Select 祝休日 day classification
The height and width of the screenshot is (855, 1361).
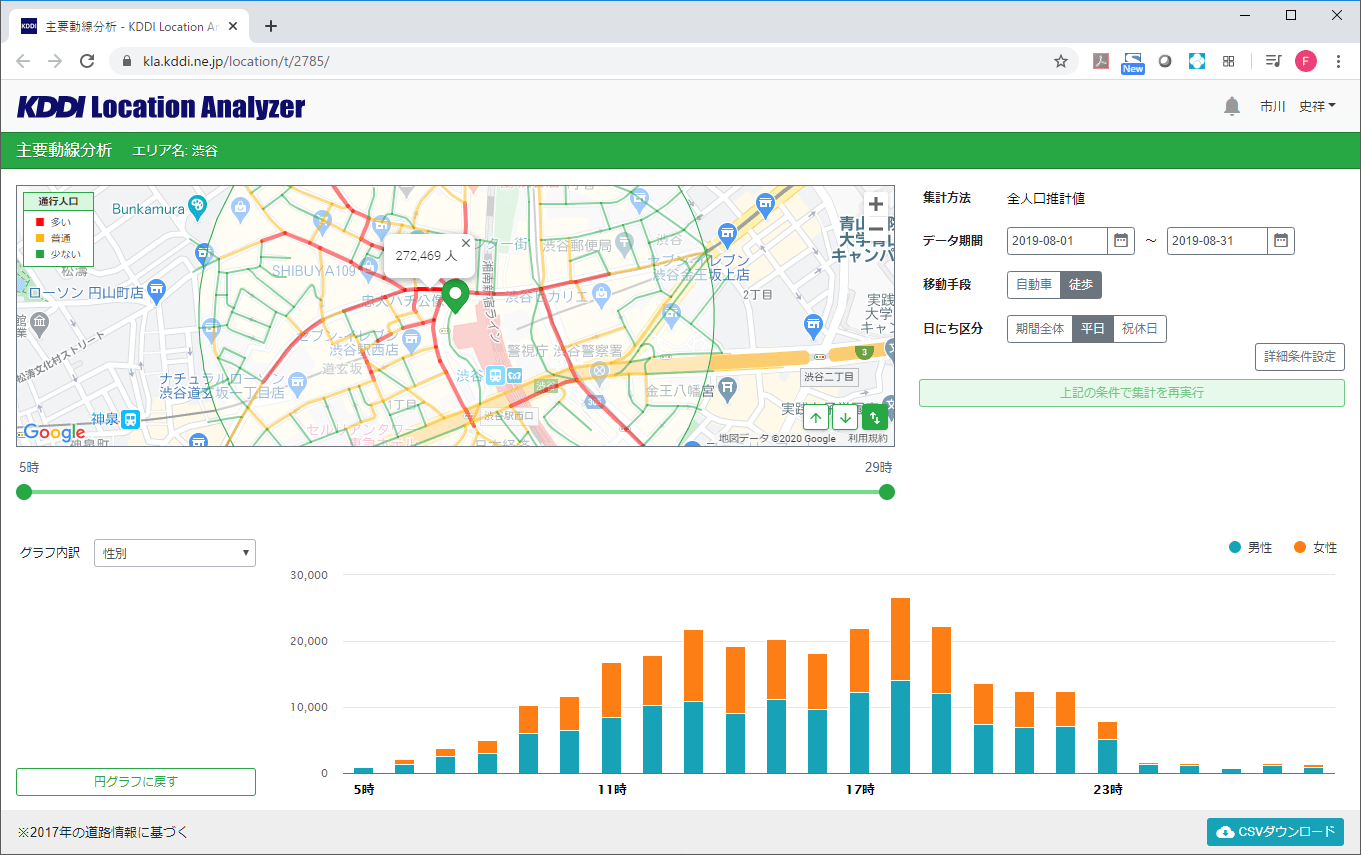point(1140,329)
